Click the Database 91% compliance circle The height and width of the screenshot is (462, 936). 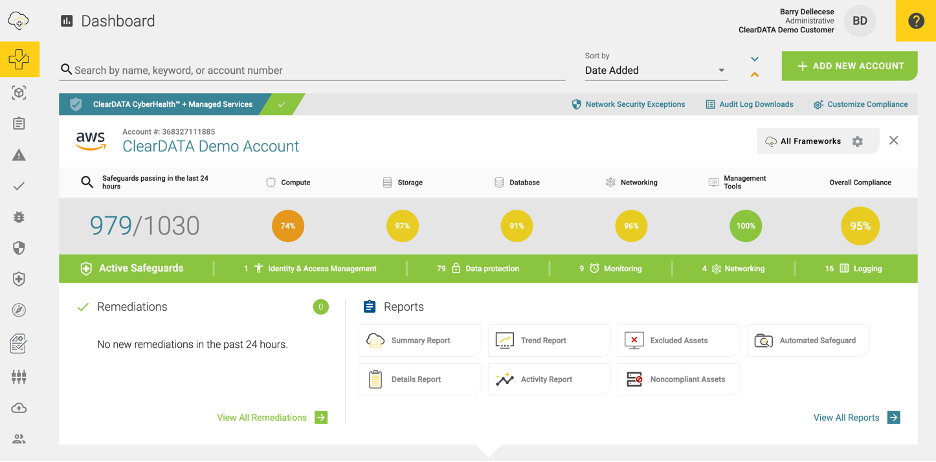517,226
